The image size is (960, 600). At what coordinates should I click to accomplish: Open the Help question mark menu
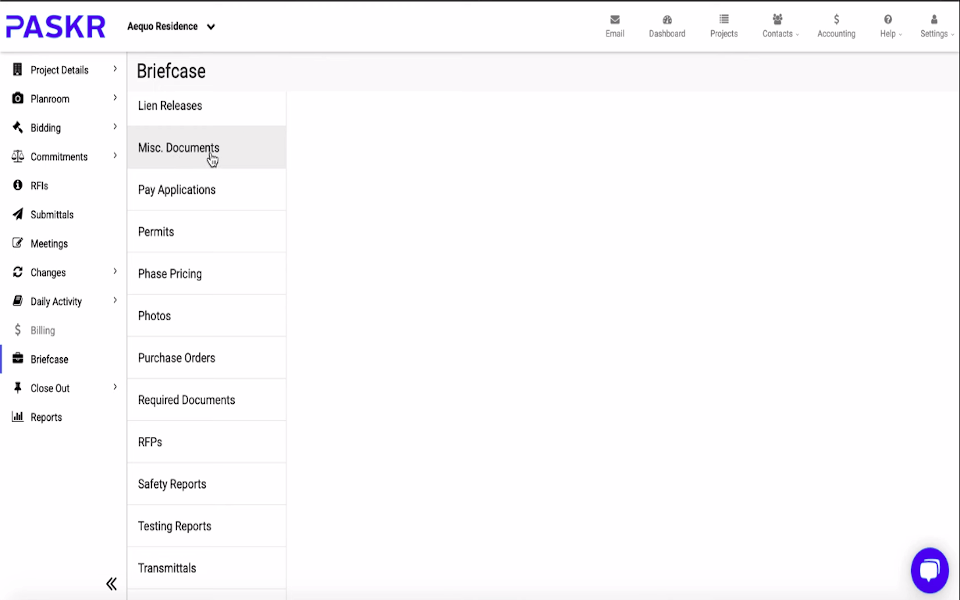click(888, 20)
